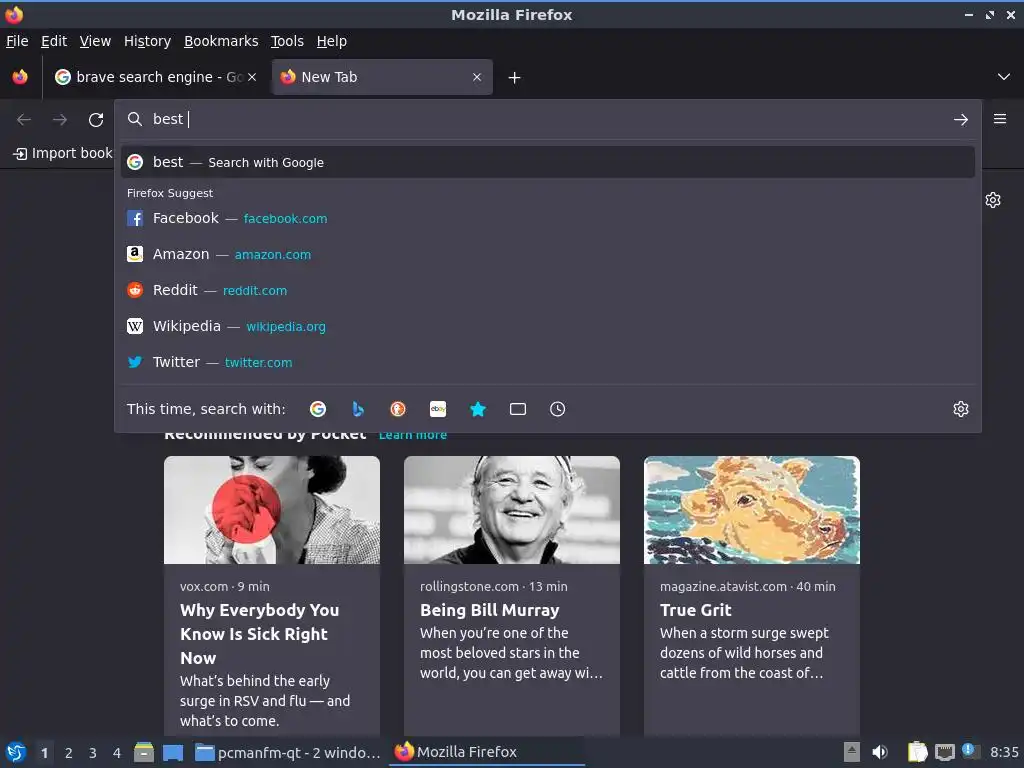Open the clipboard manager tray icon

[x=917, y=752]
